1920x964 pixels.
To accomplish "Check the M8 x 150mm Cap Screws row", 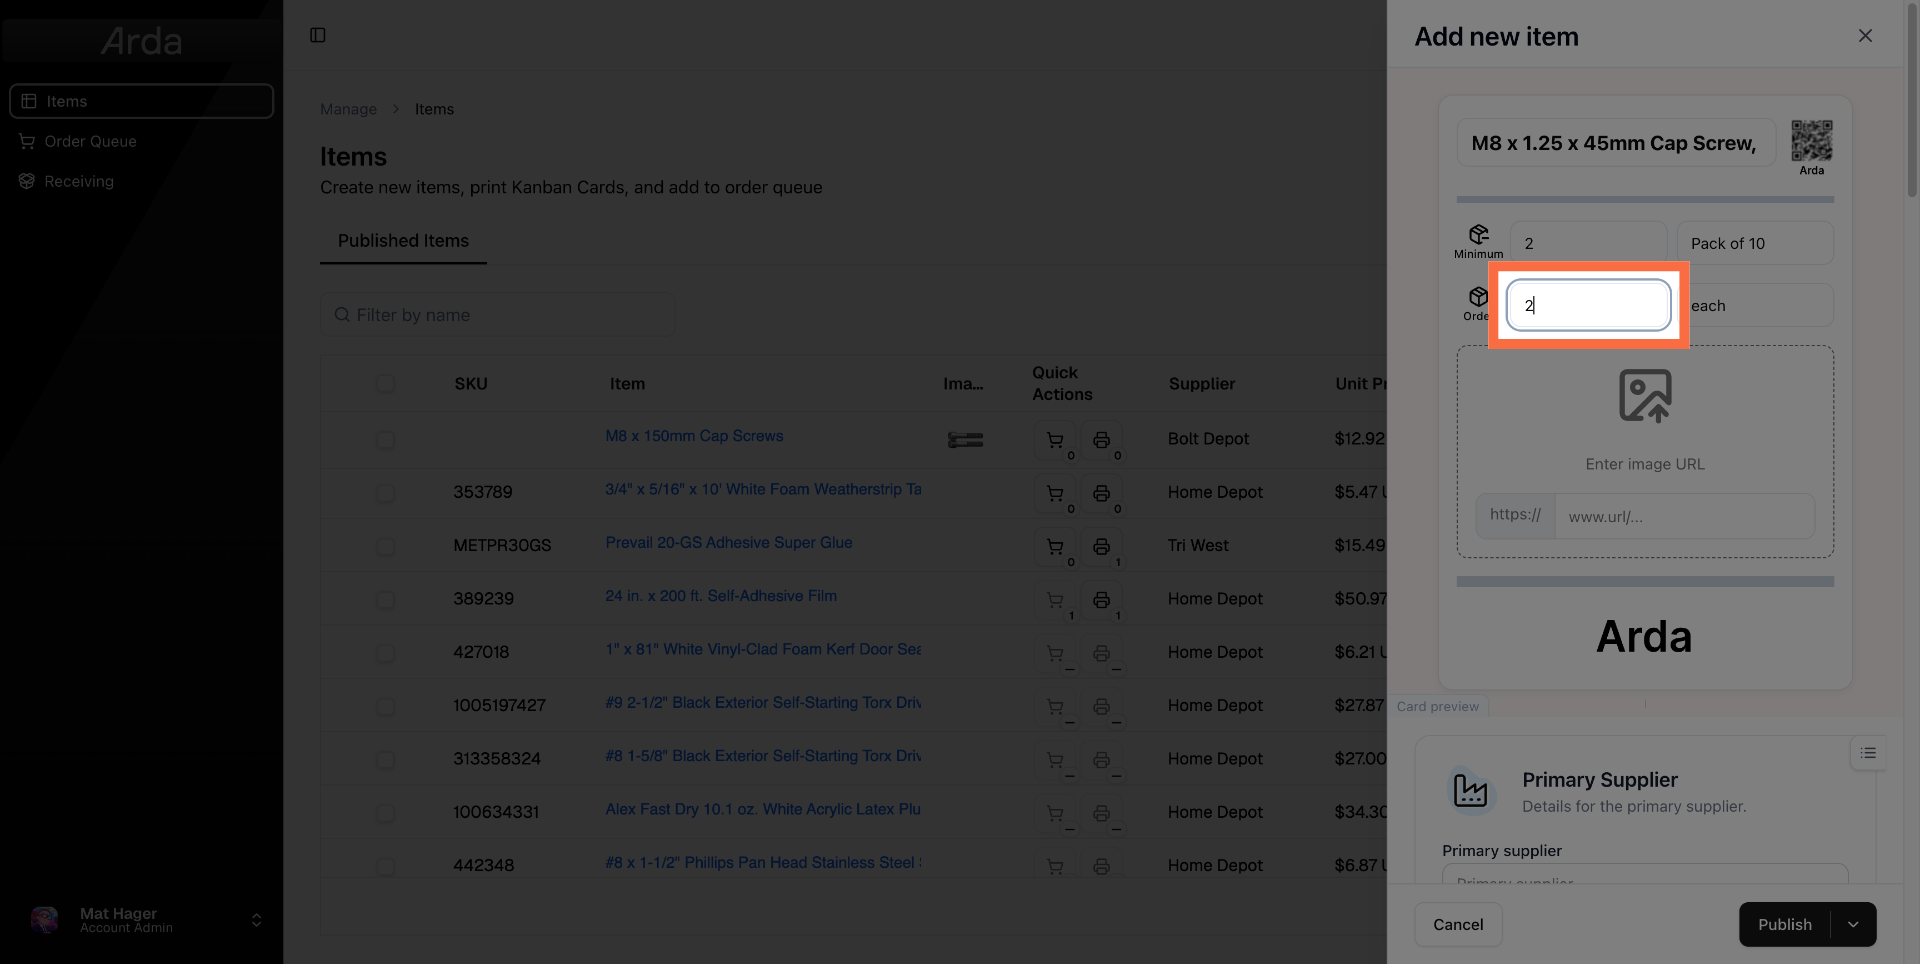I will coord(385,440).
